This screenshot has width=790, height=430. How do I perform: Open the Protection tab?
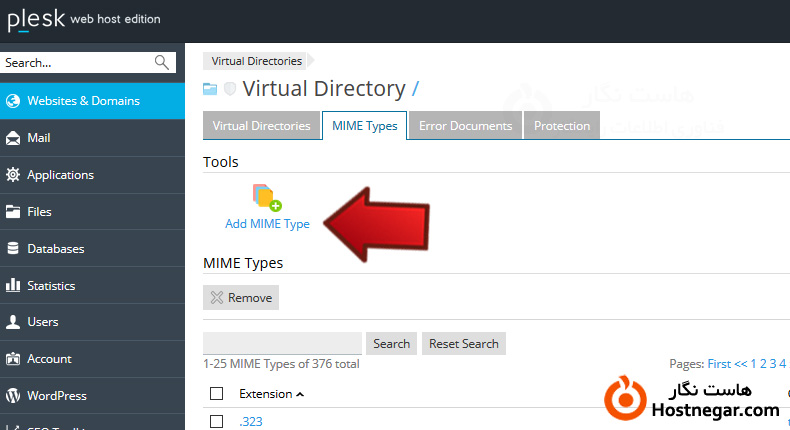click(561, 126)
